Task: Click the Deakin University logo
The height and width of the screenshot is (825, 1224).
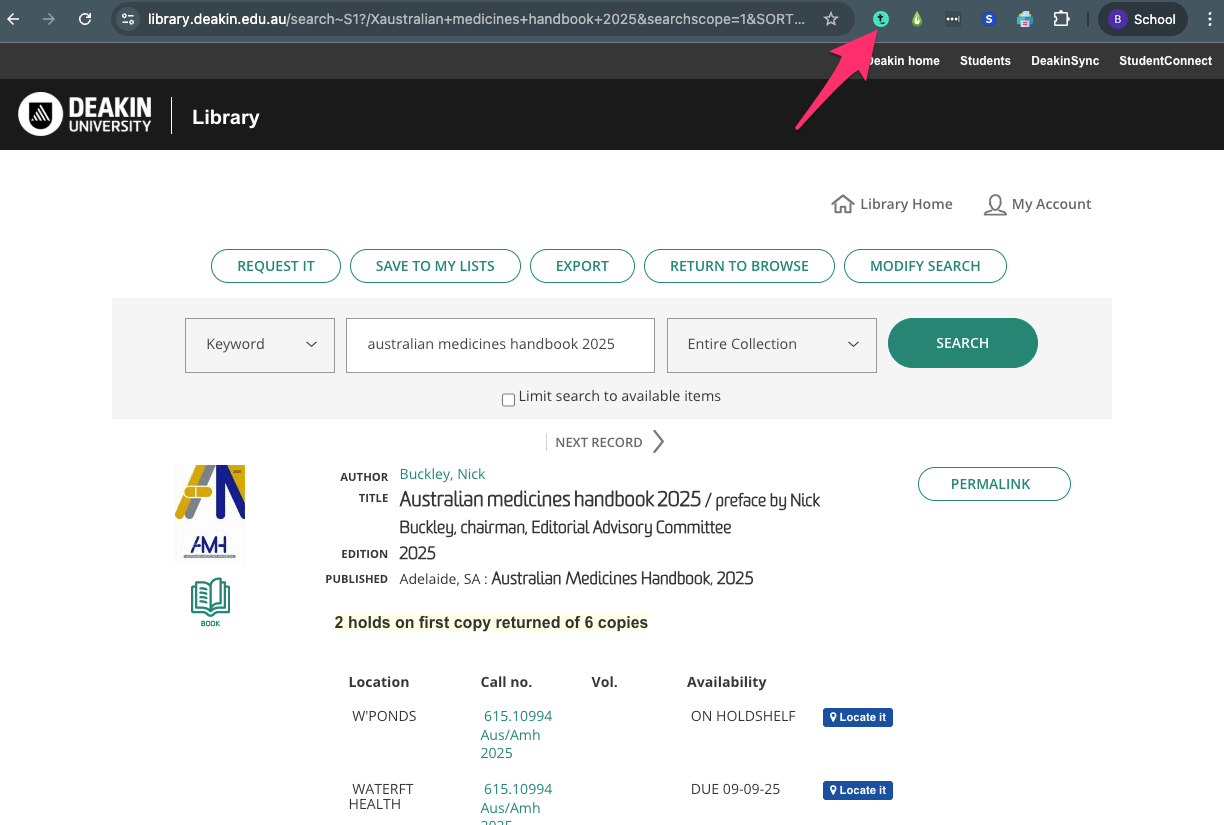Action: click(86, 115)
